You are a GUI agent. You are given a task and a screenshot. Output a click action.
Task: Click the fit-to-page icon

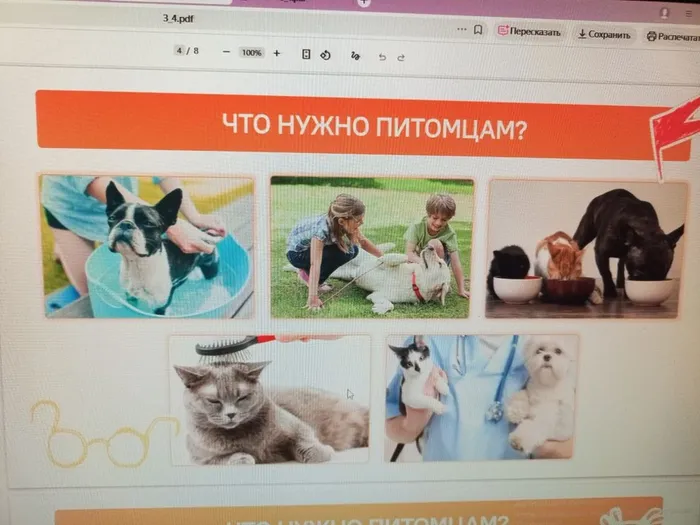pos(306,54)
